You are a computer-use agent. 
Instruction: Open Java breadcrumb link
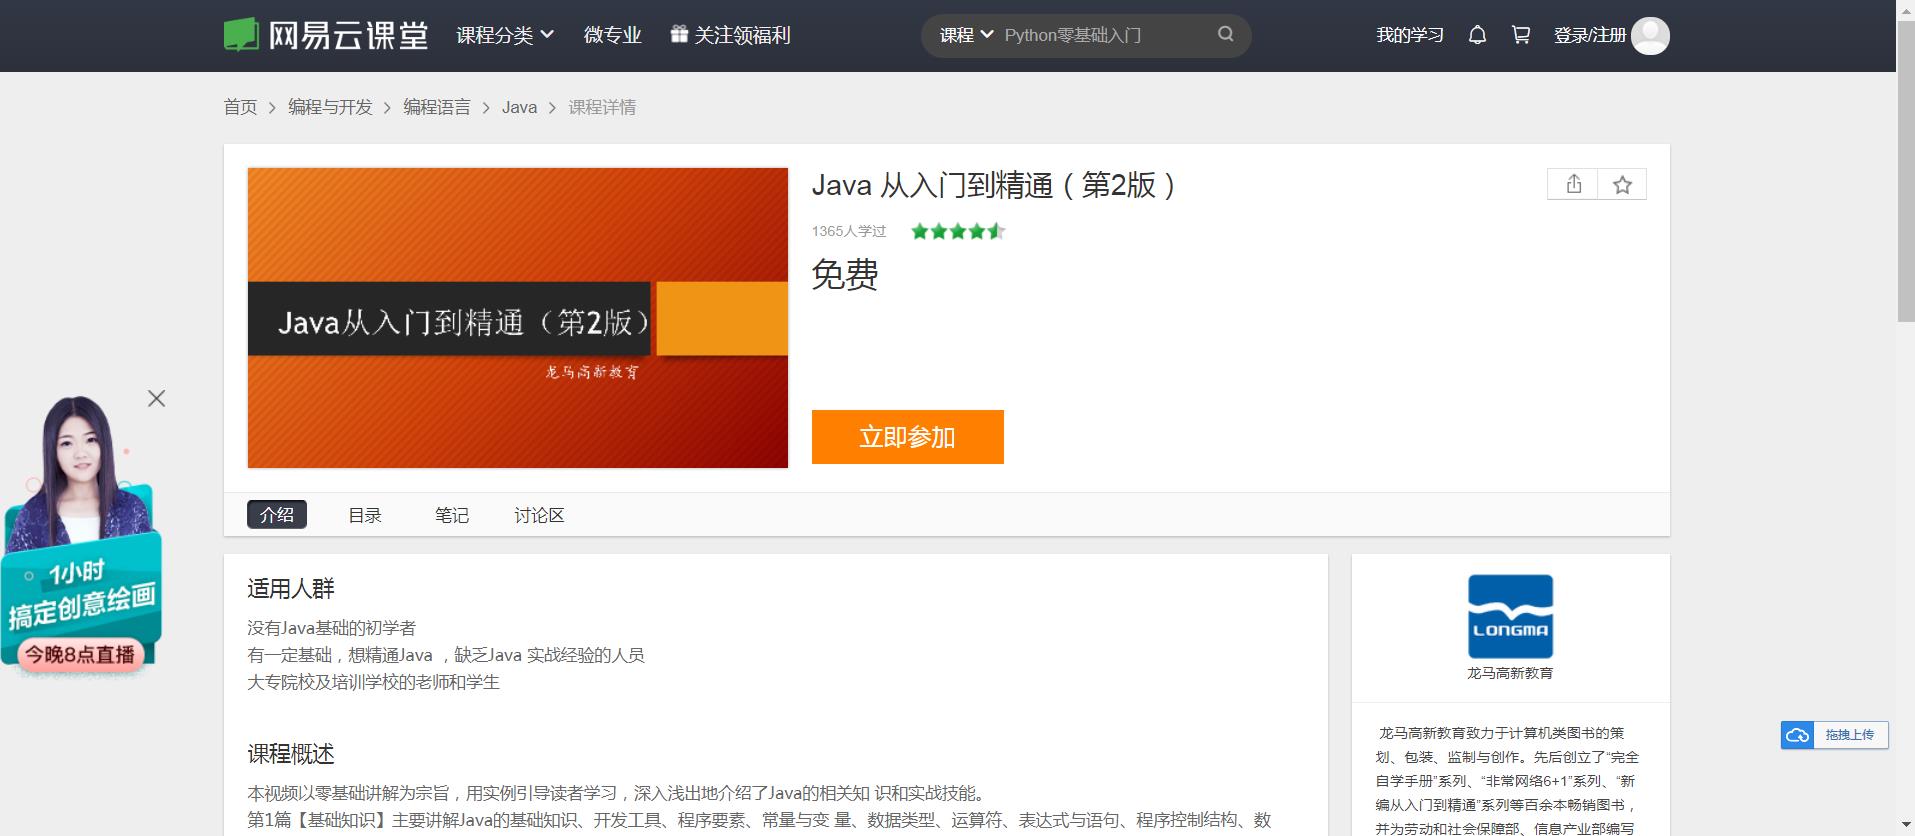pos(519,107)
